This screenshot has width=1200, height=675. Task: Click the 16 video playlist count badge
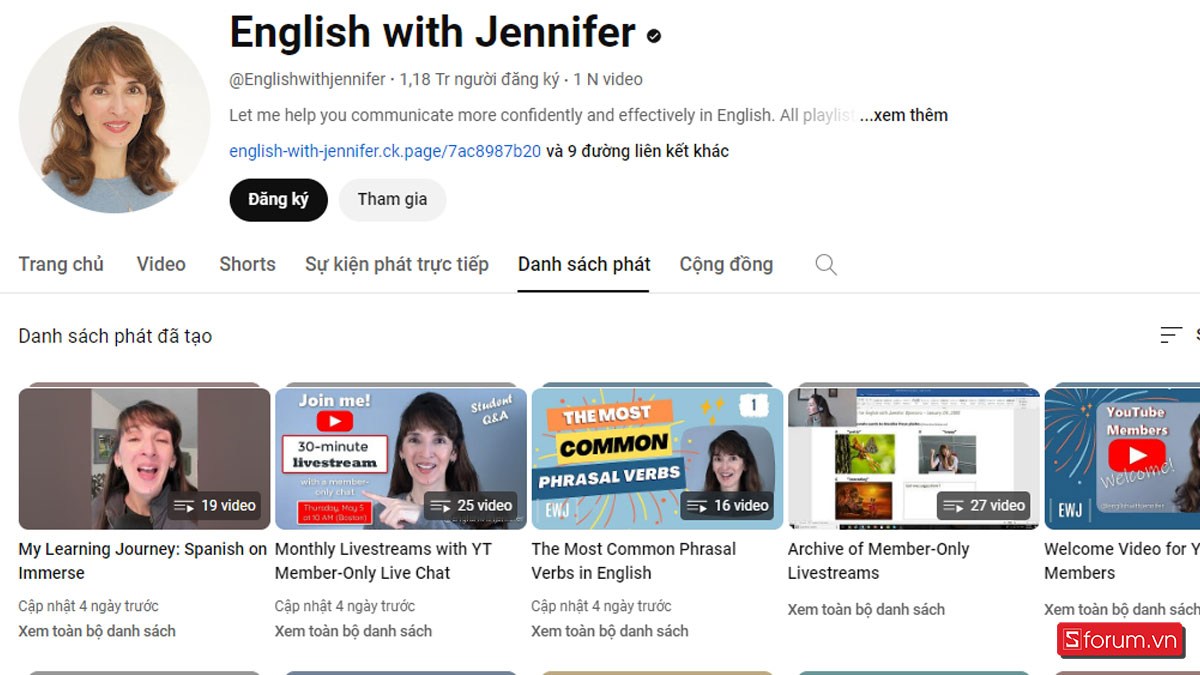[727, 505]
